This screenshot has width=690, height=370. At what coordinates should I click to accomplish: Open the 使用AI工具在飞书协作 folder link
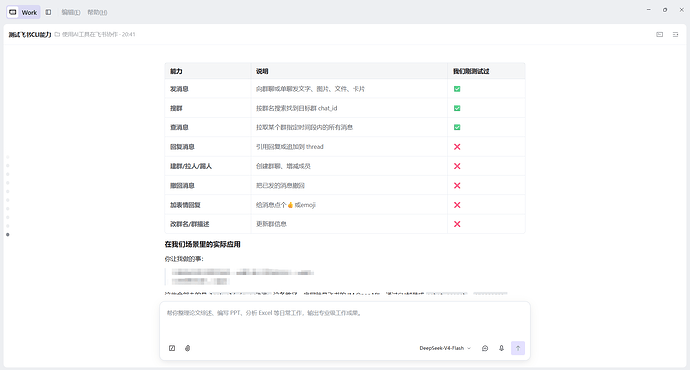pos(87,34)
